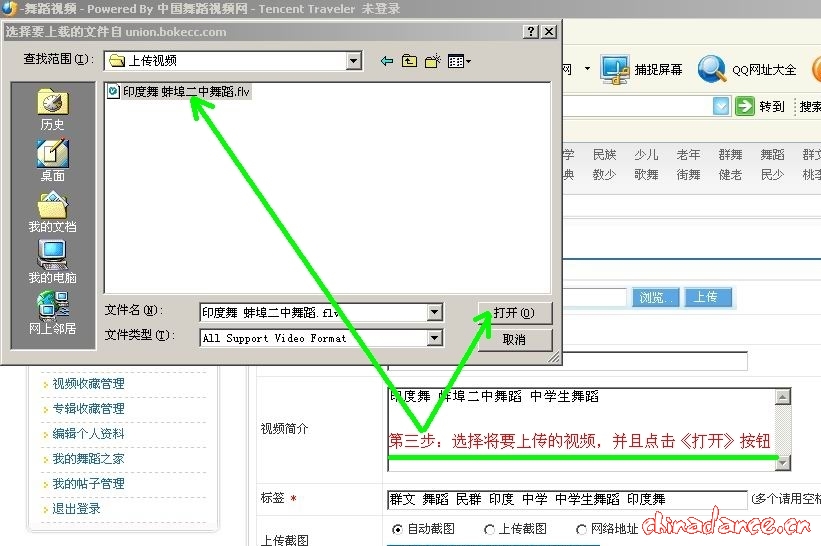
Task: Click the help question mark button in the dialog title bar
Action: click(x=531, y=31)
